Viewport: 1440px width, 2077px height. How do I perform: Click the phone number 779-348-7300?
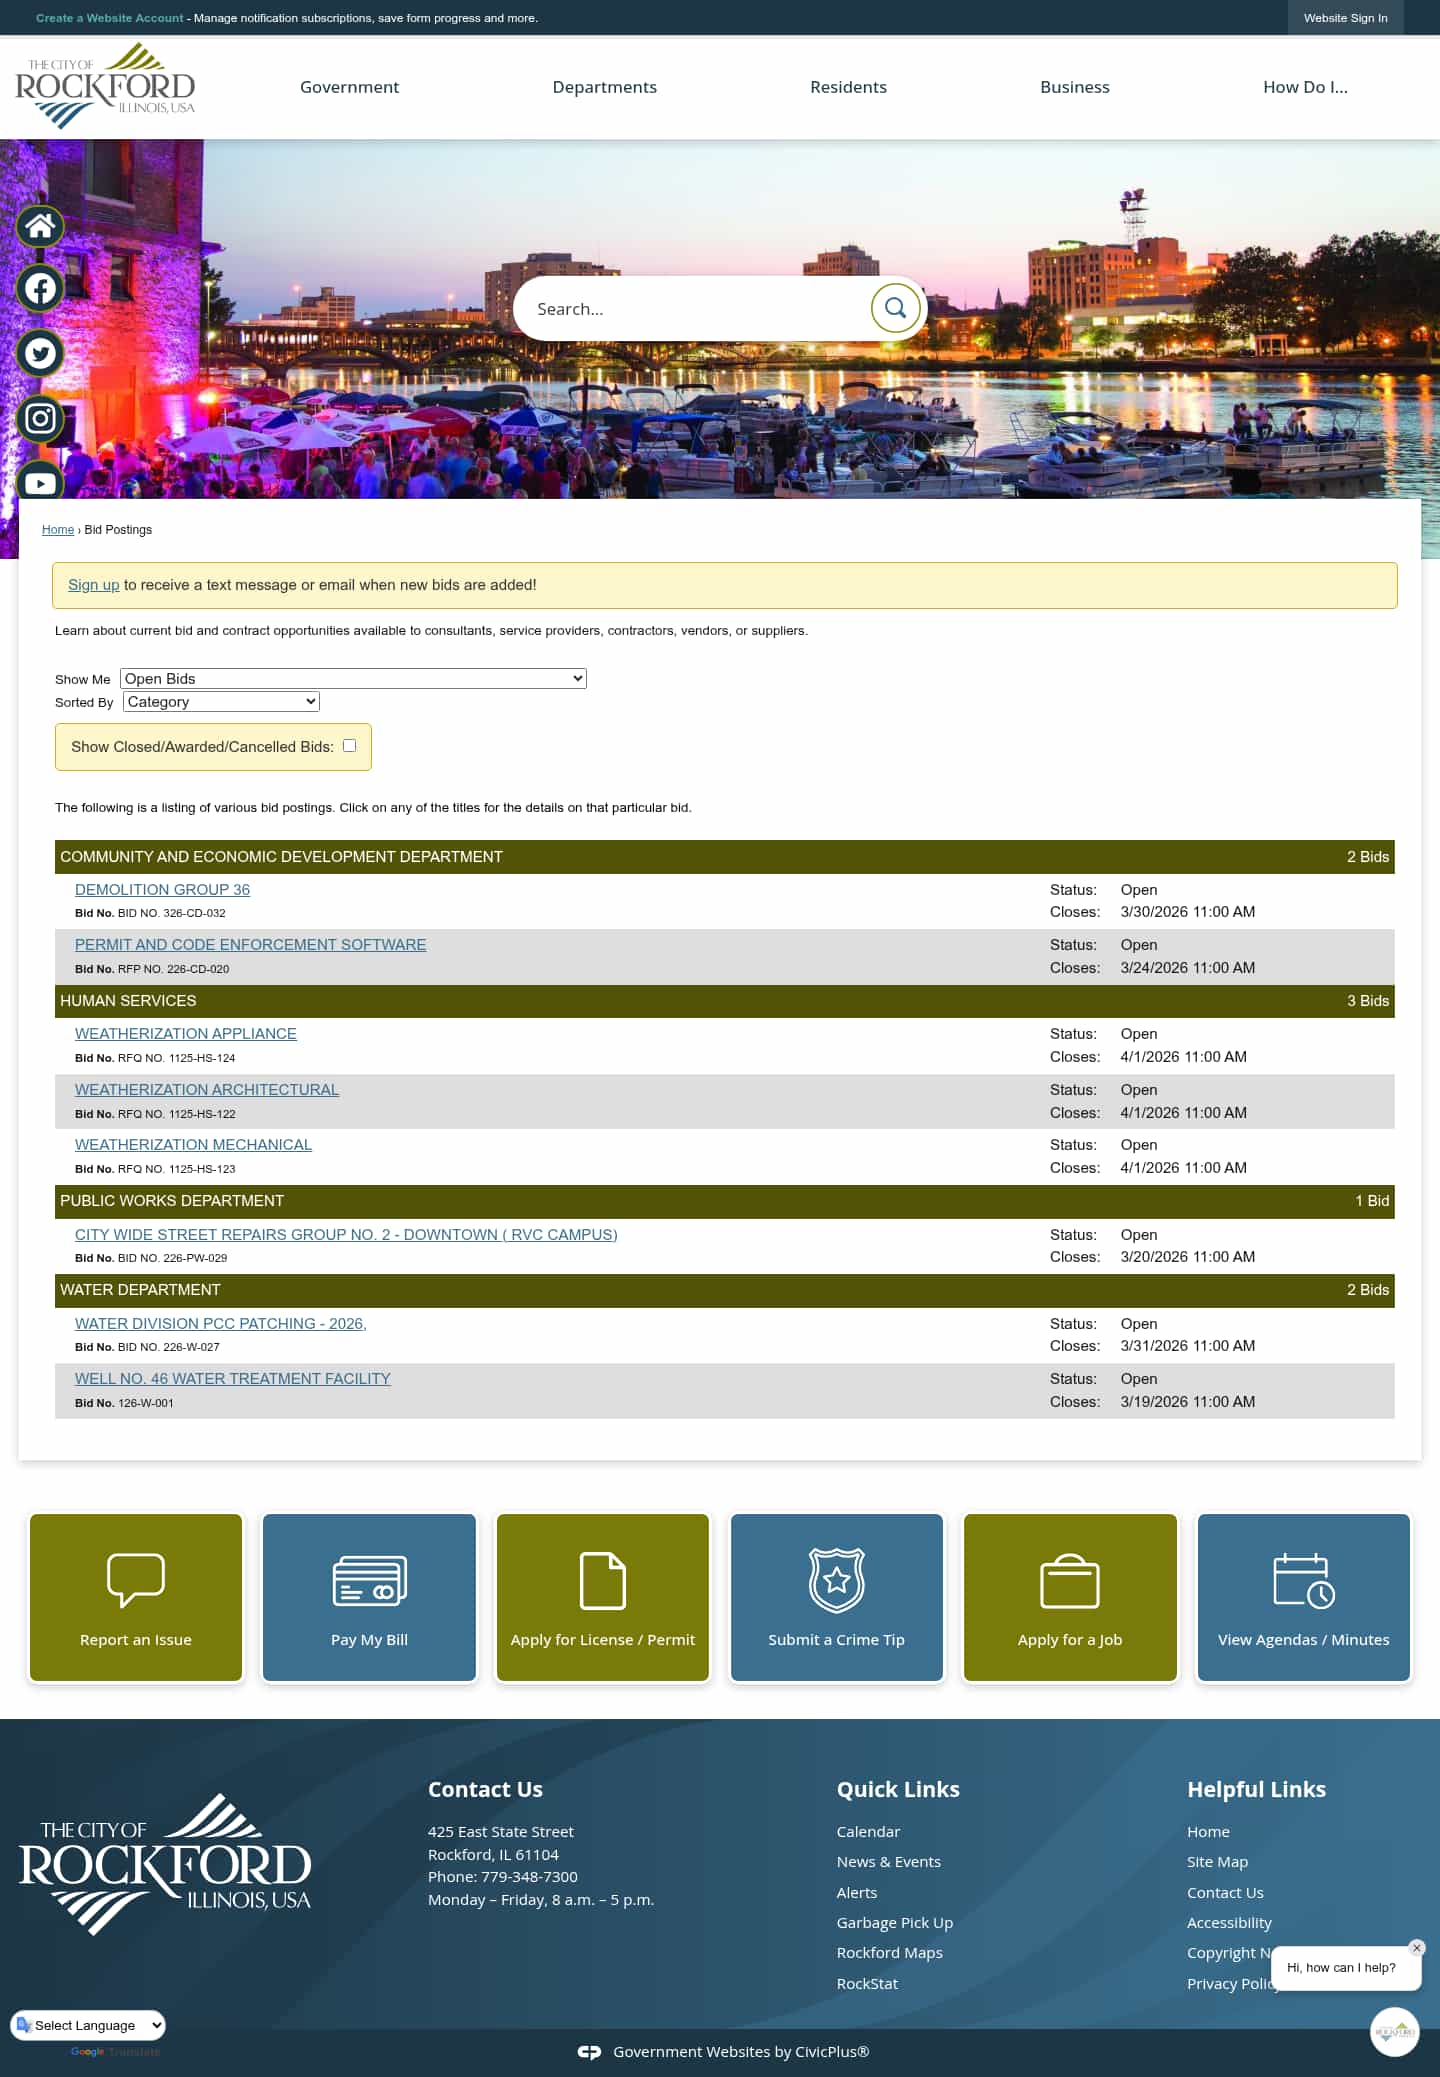coord(529,1877)
